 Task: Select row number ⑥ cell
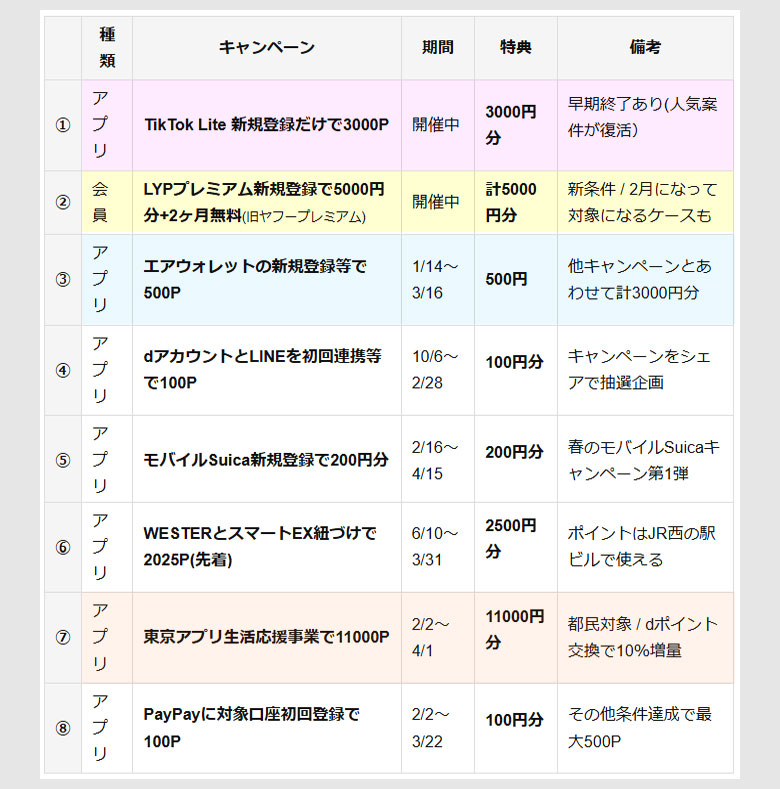point(63,547)
